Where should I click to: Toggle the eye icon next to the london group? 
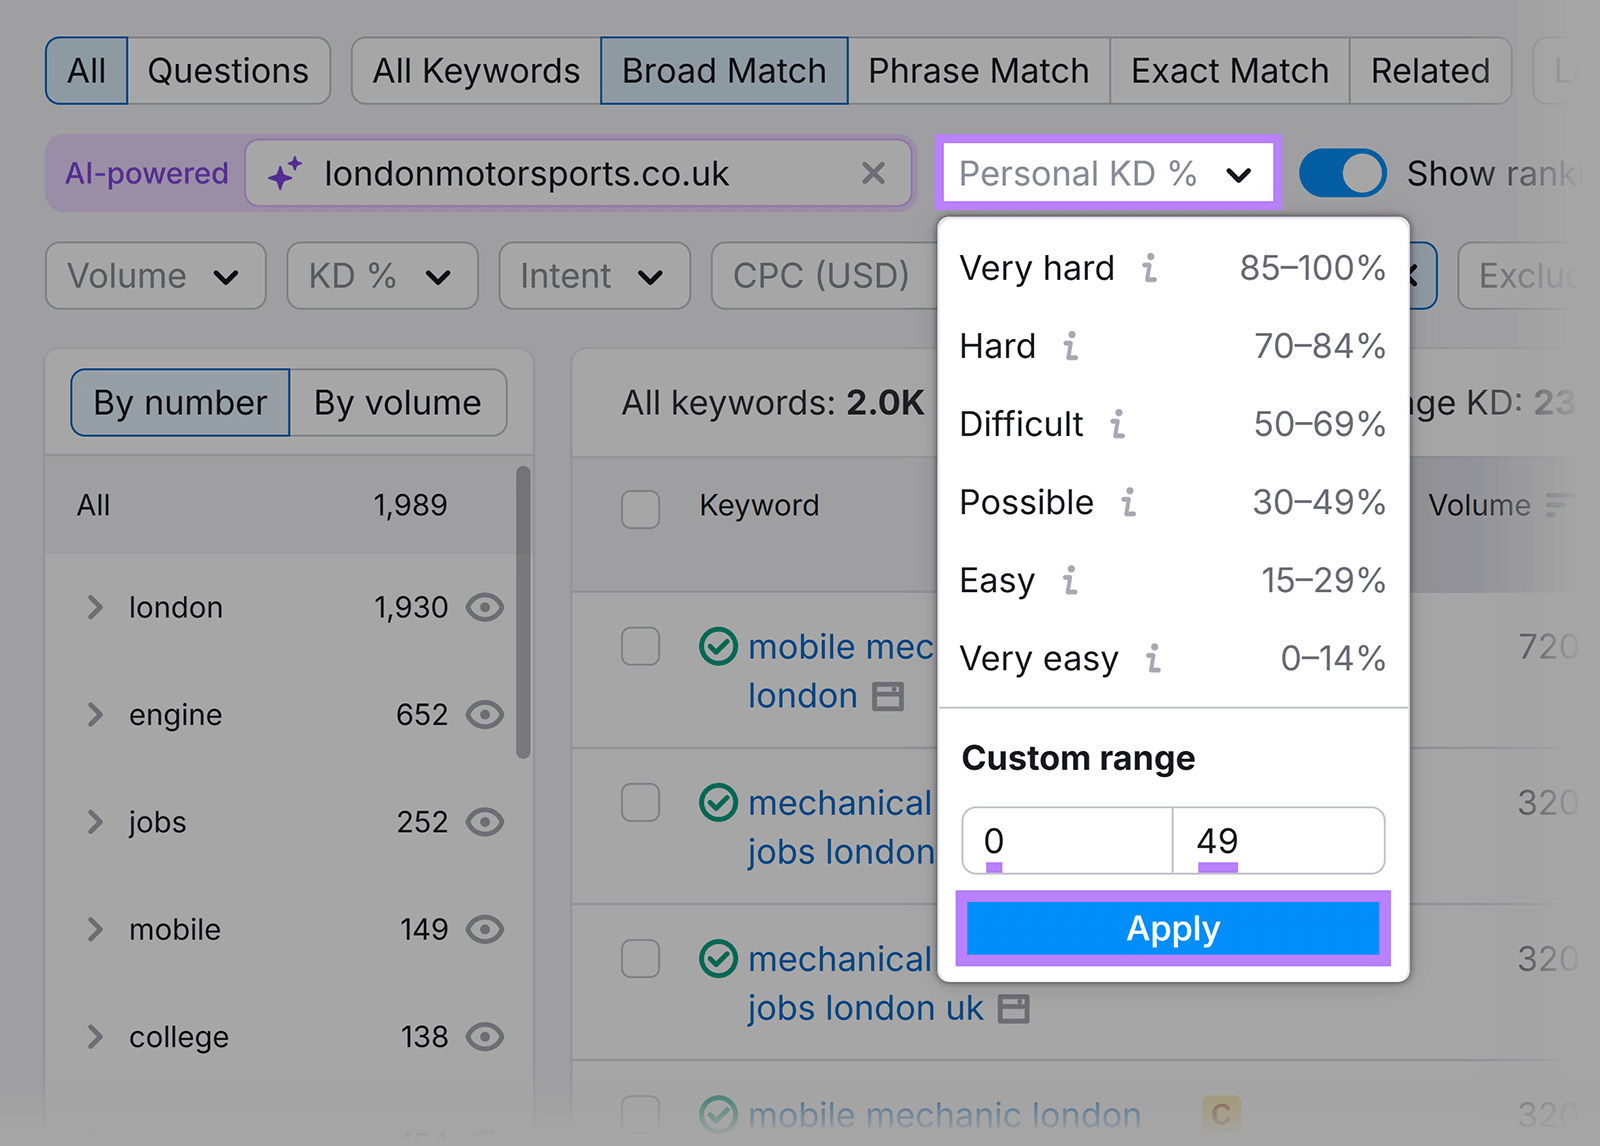(x=486, y=607)
